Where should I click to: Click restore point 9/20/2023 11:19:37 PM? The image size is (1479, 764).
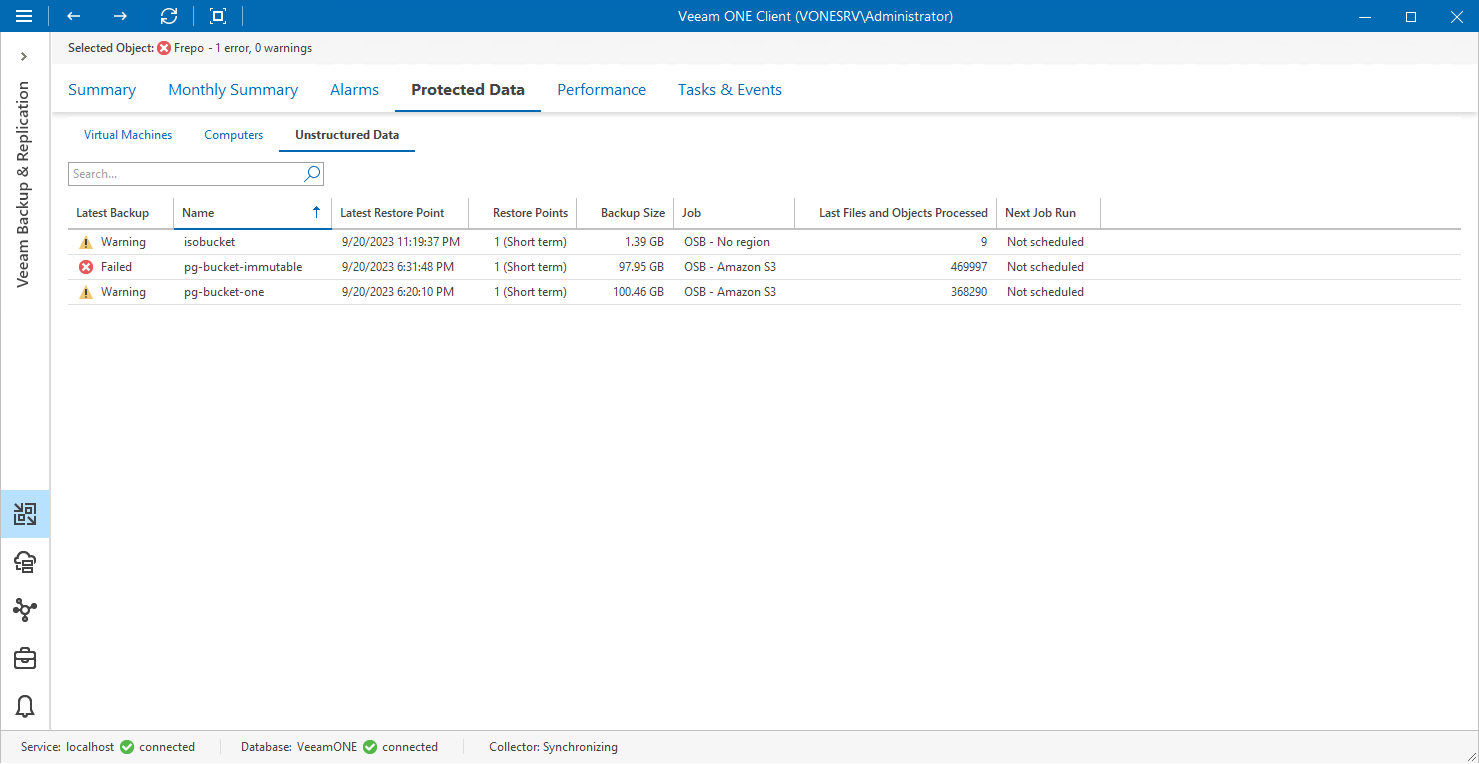pos(401,242)
